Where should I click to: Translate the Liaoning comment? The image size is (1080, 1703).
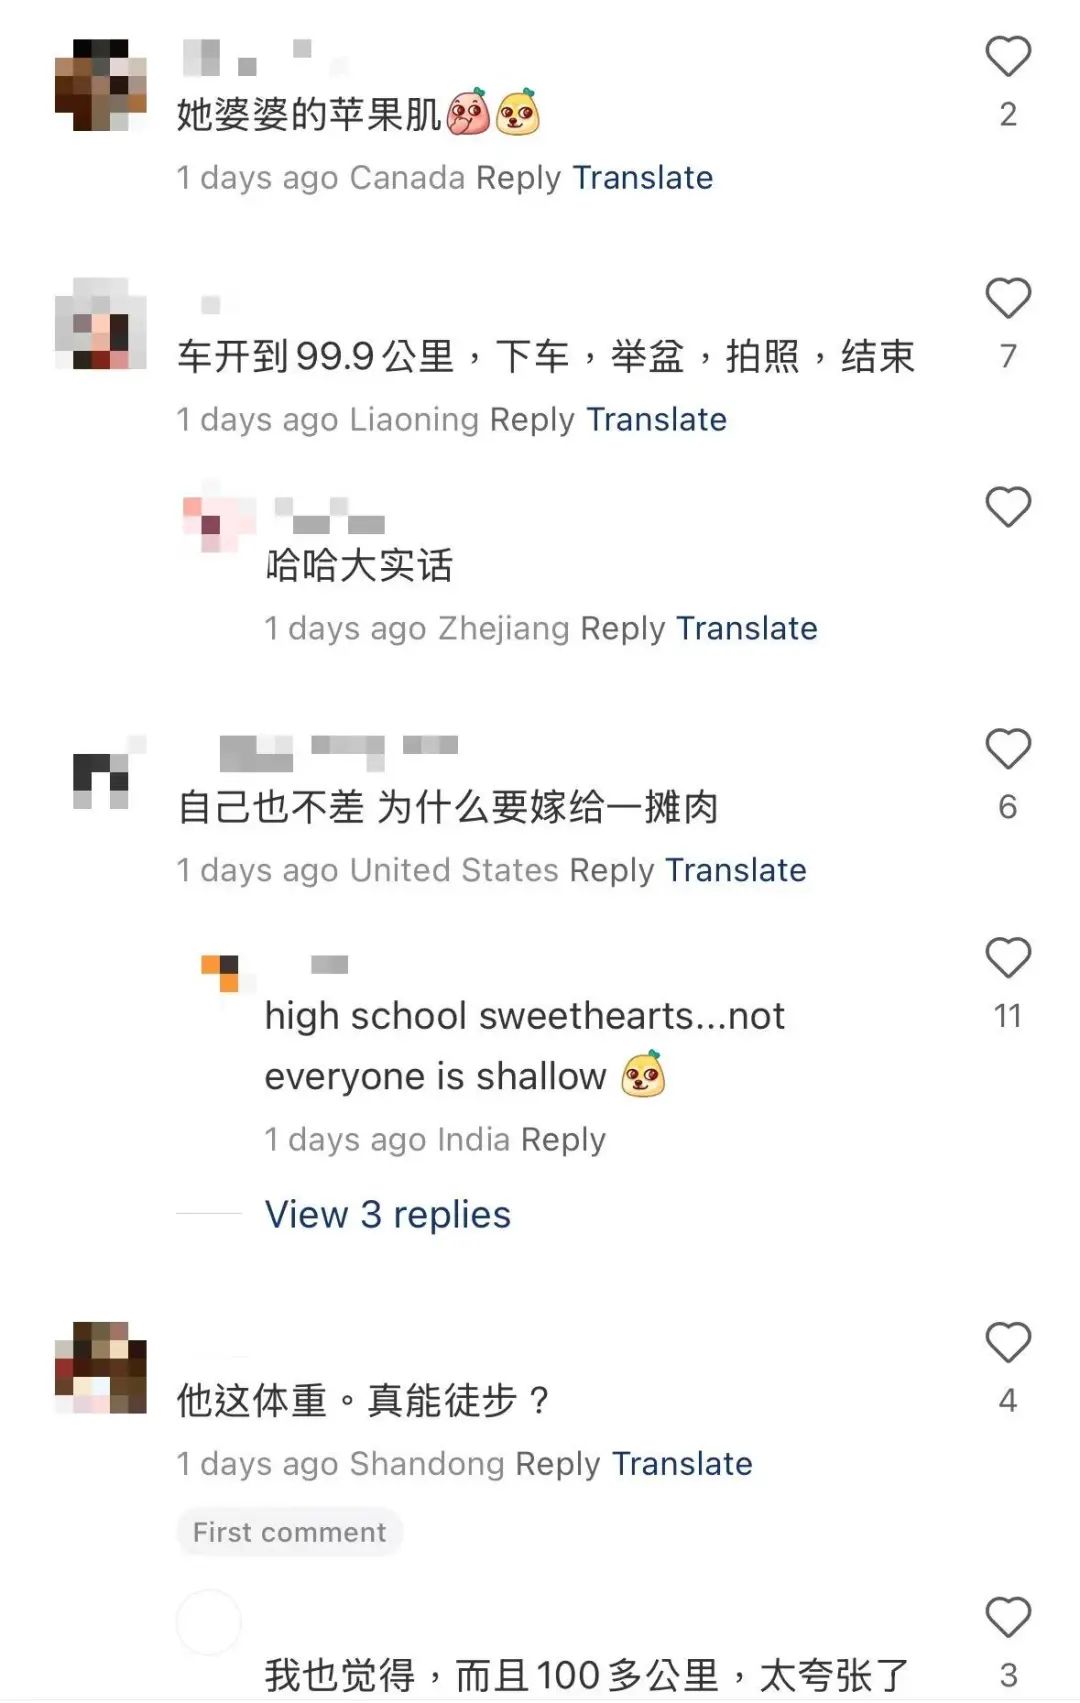click(656, 420)
